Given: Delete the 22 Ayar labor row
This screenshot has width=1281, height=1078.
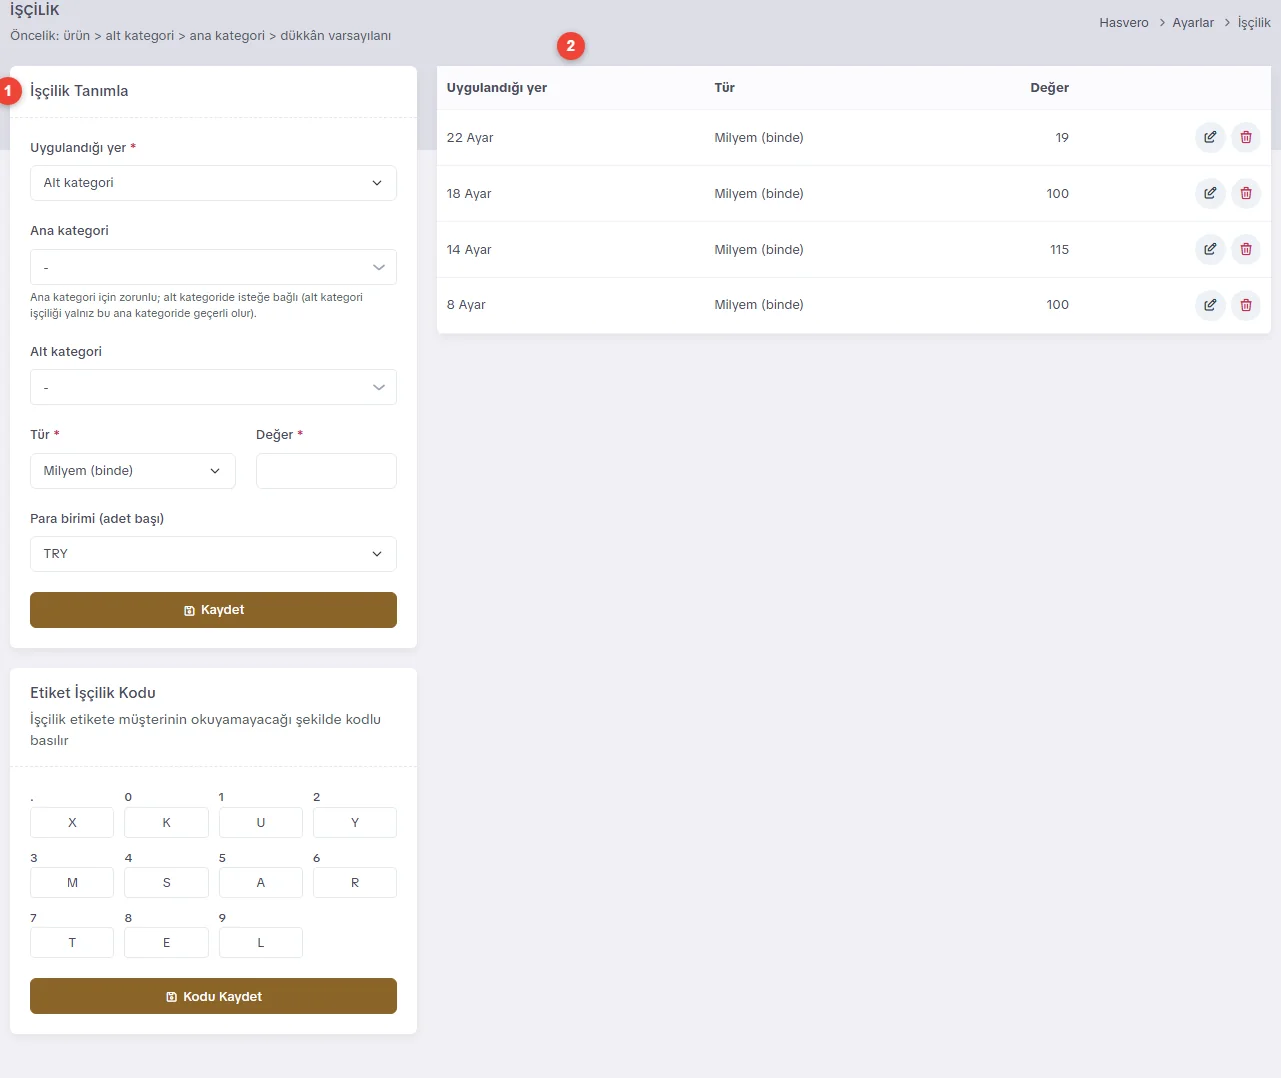Looking at the screenshot, I should pos(1246,137).
